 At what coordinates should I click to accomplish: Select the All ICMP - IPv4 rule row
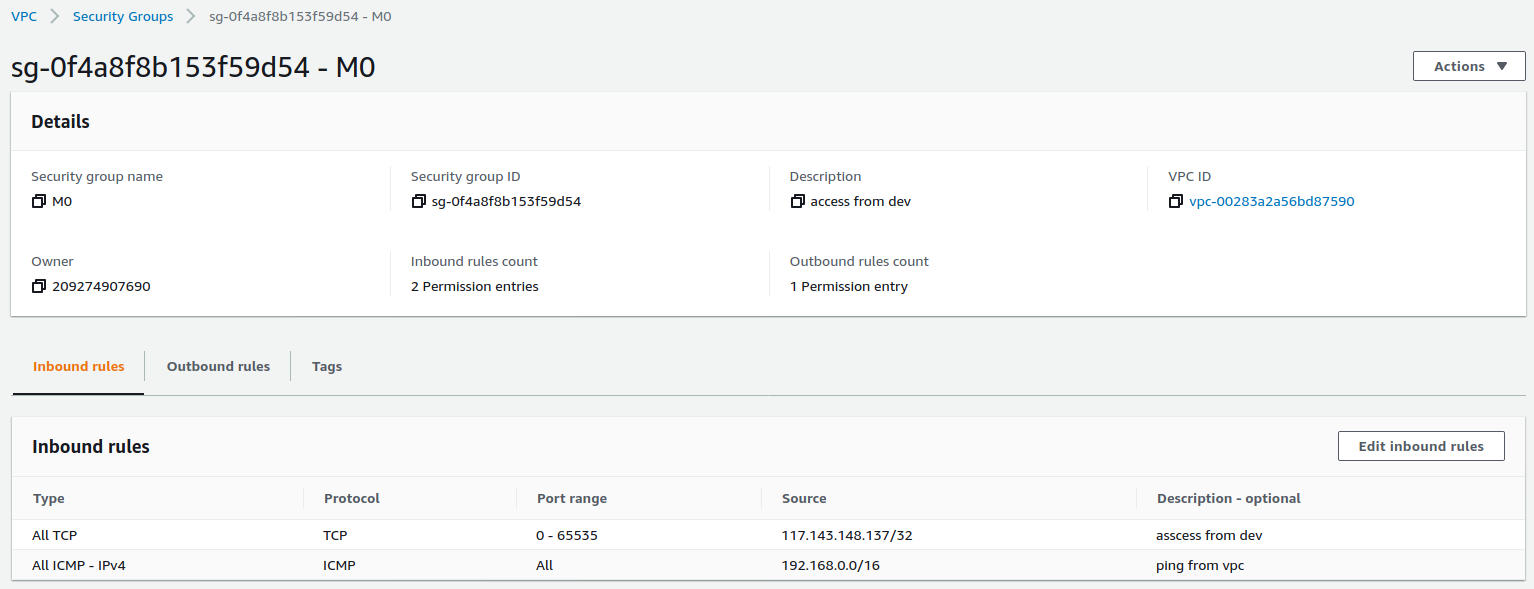(x=79, y=565)
